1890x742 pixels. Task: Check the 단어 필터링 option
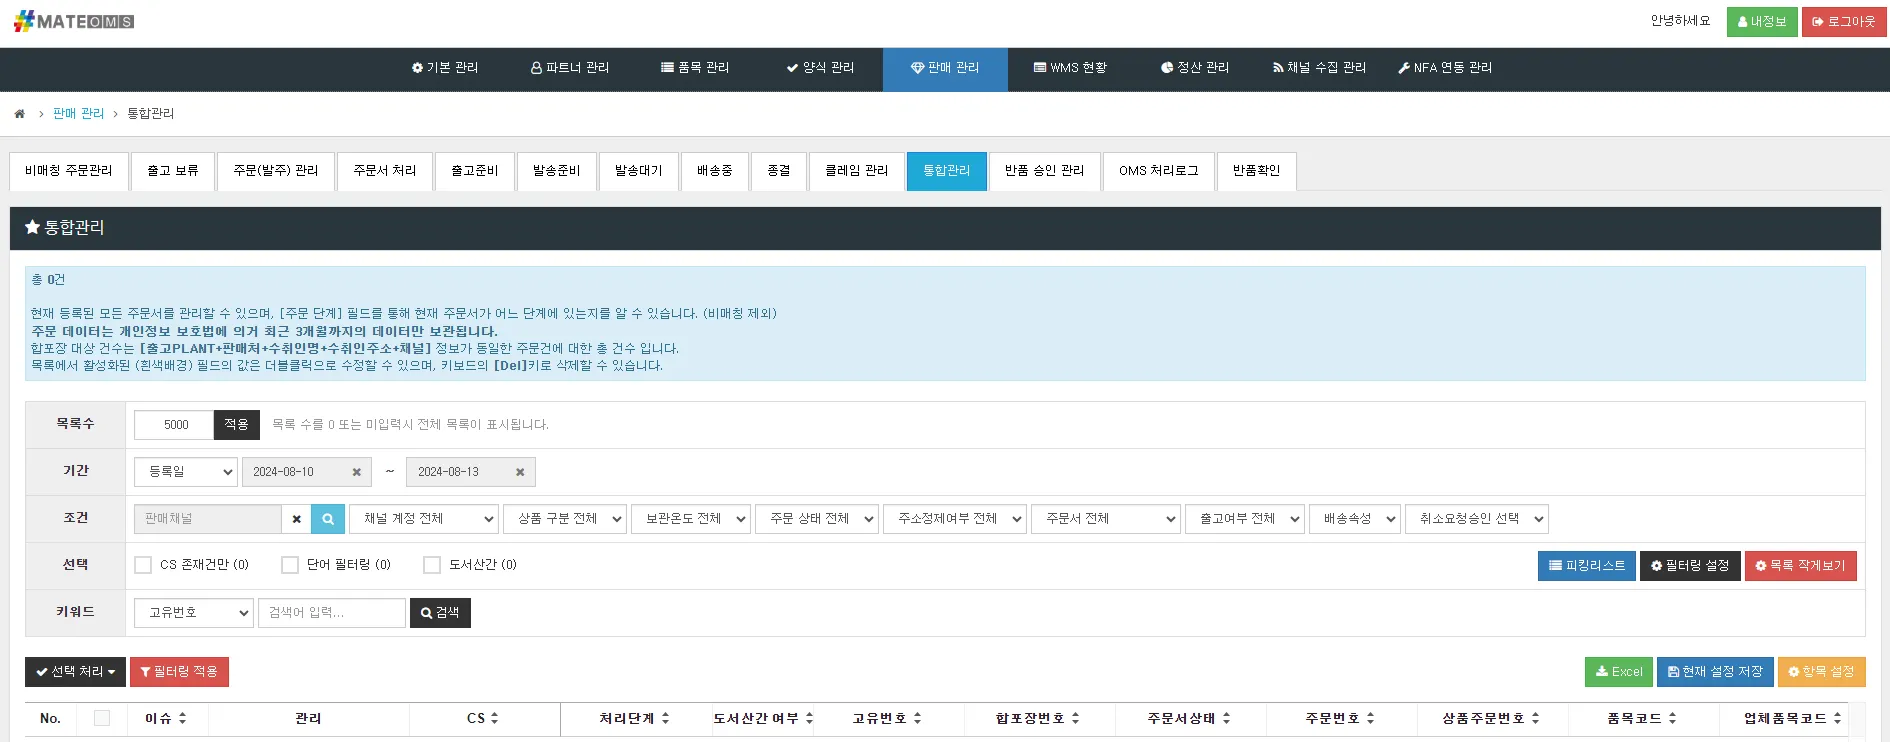click(x=290, y=565)
